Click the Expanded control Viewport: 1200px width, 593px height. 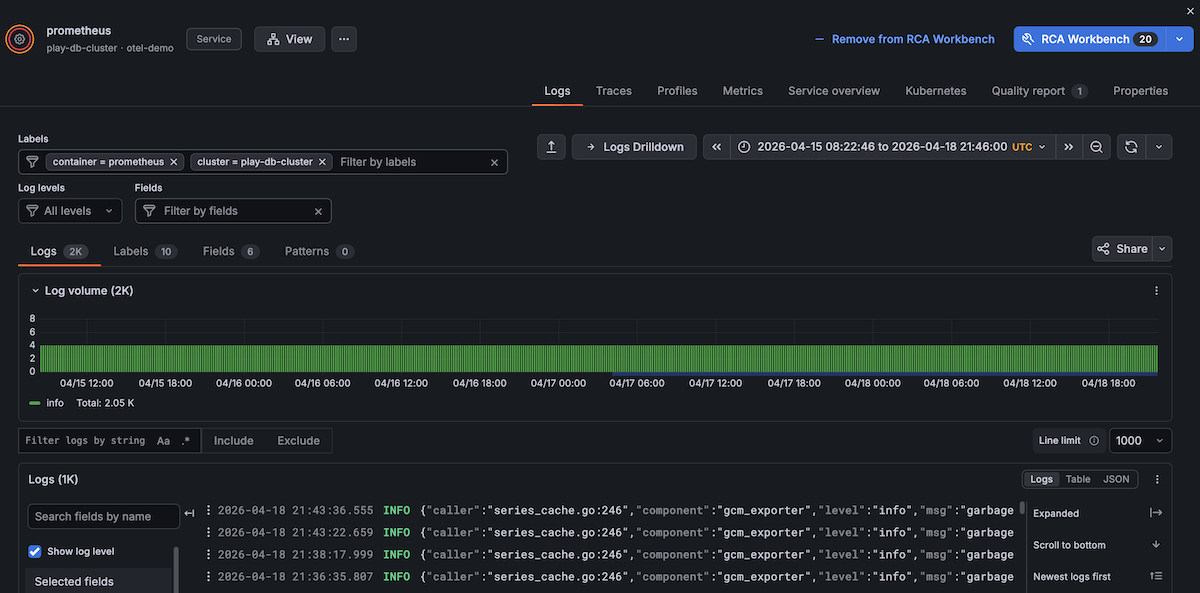click(x=1098, y=513)
